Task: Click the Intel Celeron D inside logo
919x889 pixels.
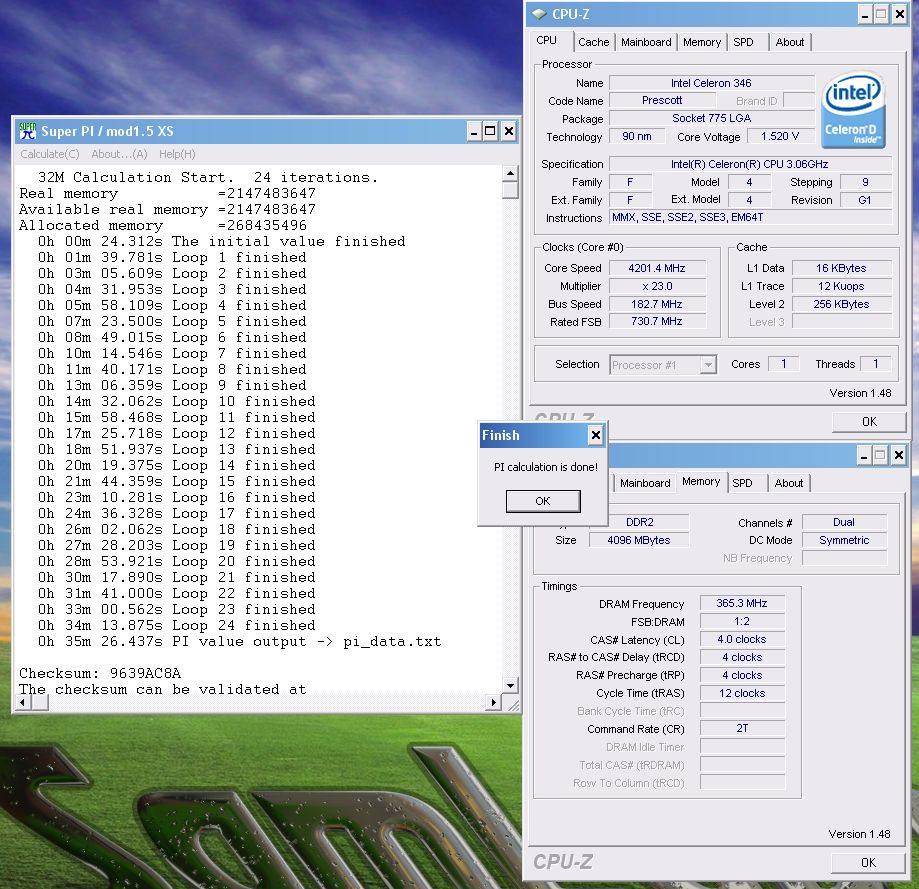Action: 853,110
